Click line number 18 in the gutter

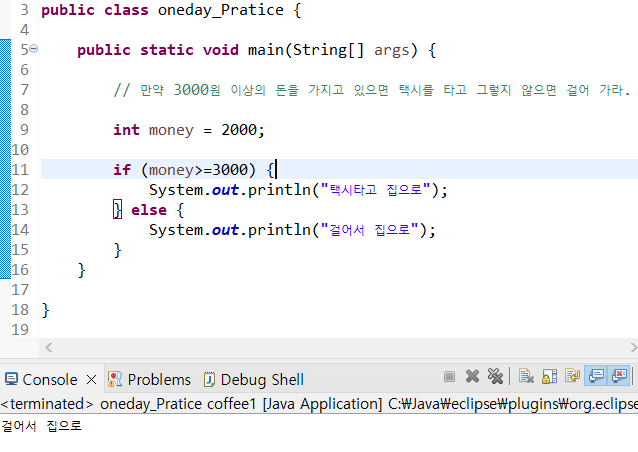click(x=20, y=310)
